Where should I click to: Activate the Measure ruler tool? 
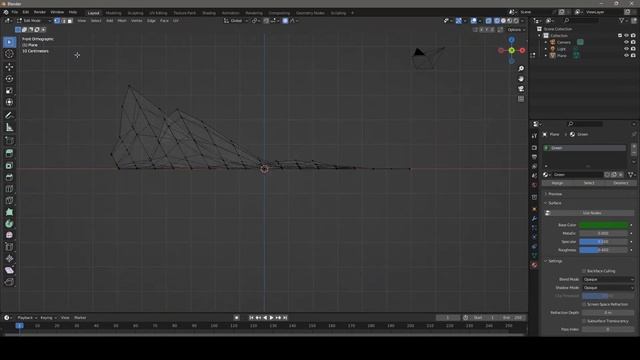tap(9, 128)
